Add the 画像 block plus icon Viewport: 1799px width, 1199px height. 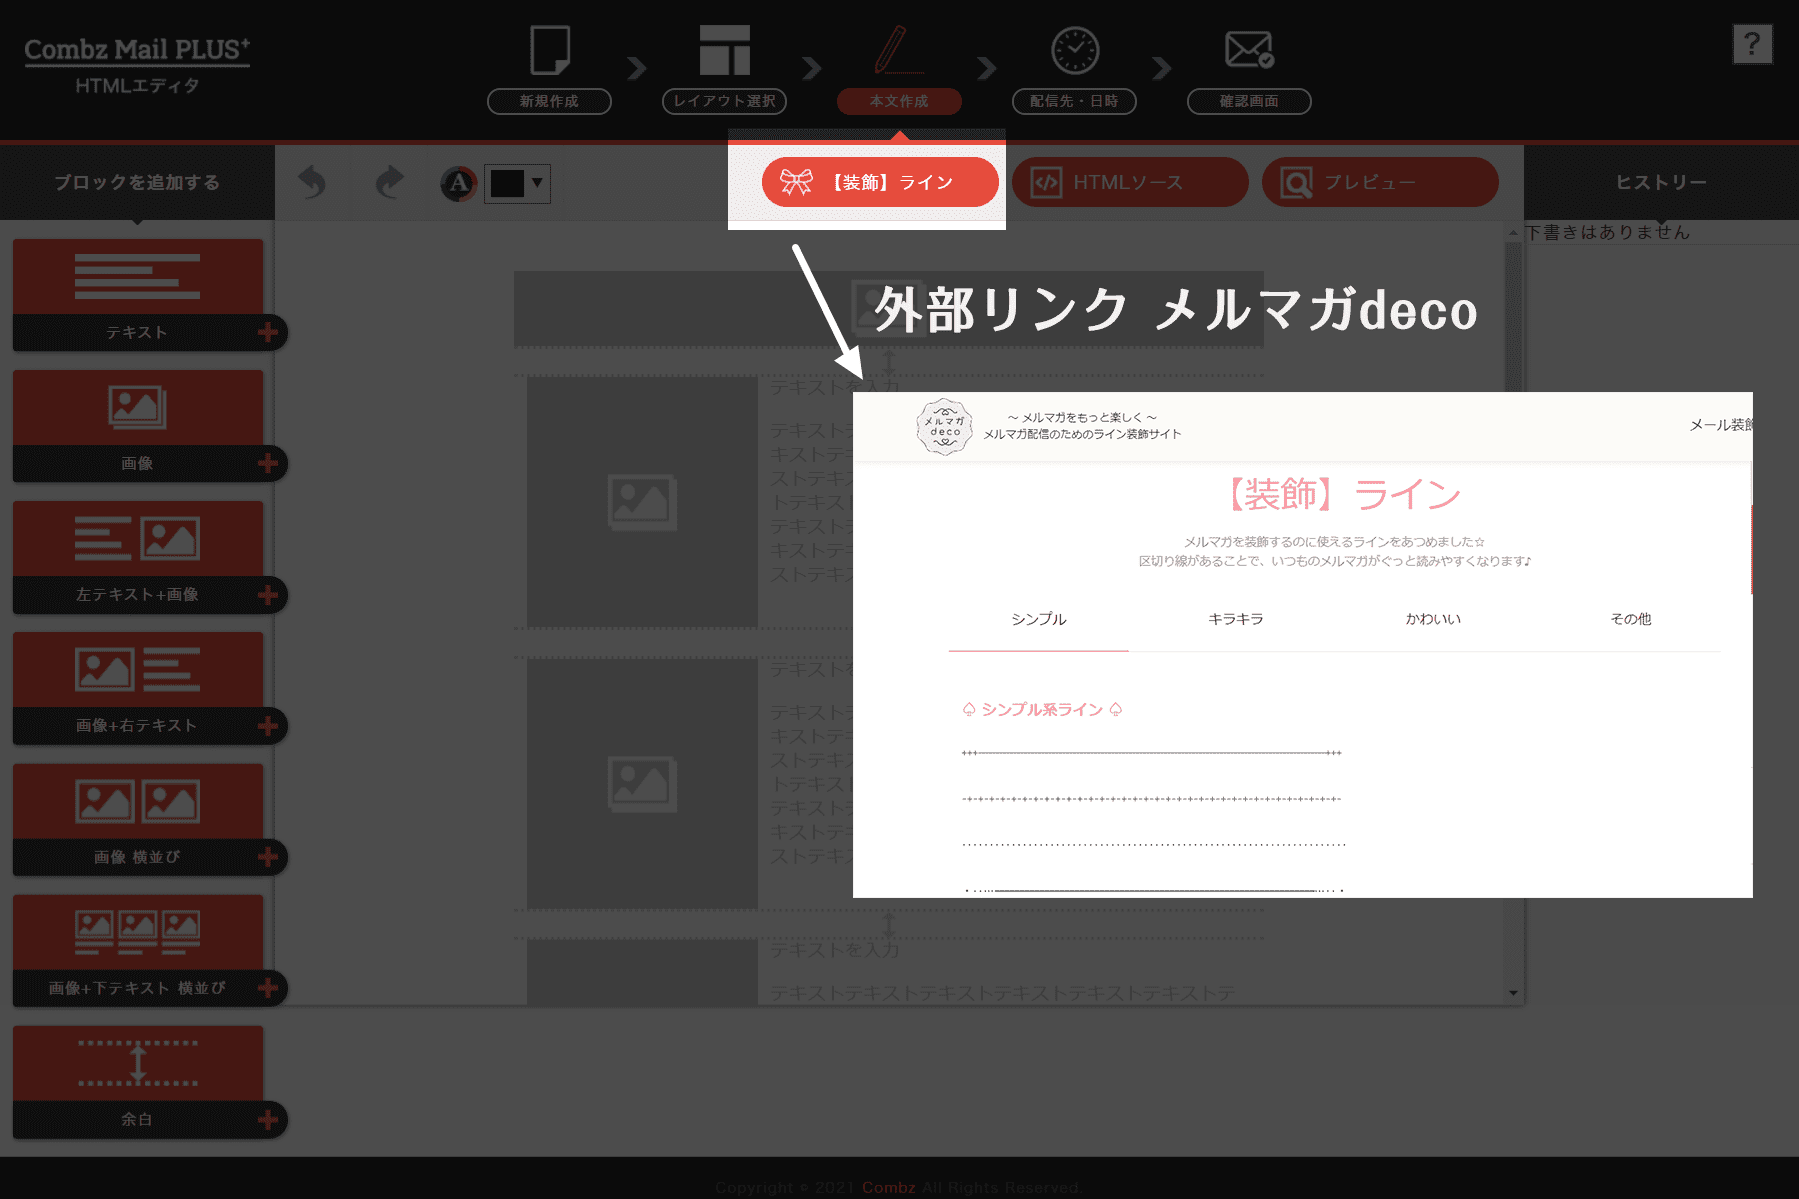(267, 463)
